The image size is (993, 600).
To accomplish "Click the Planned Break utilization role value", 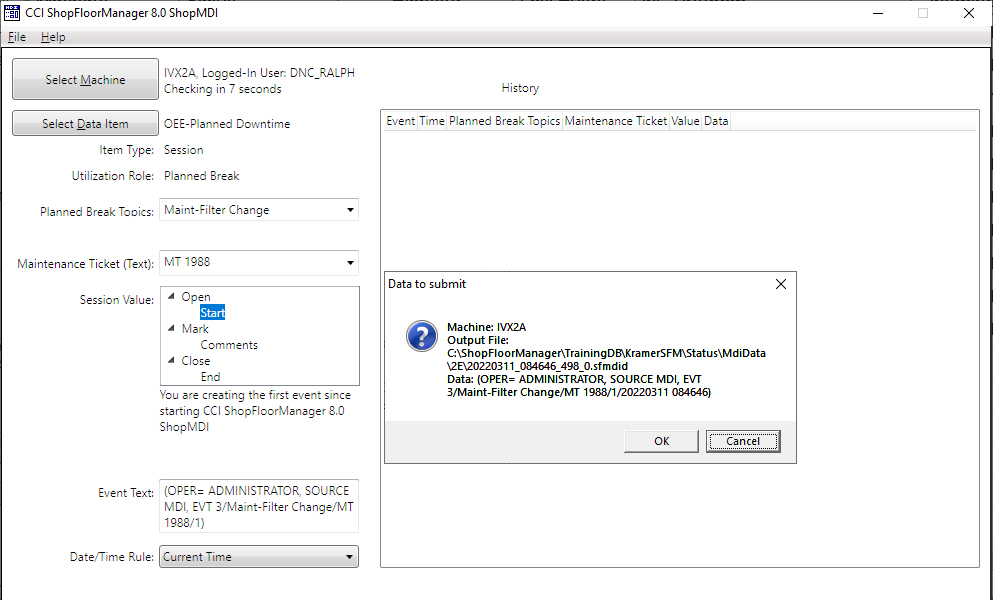I will click(x=201, y=176).
